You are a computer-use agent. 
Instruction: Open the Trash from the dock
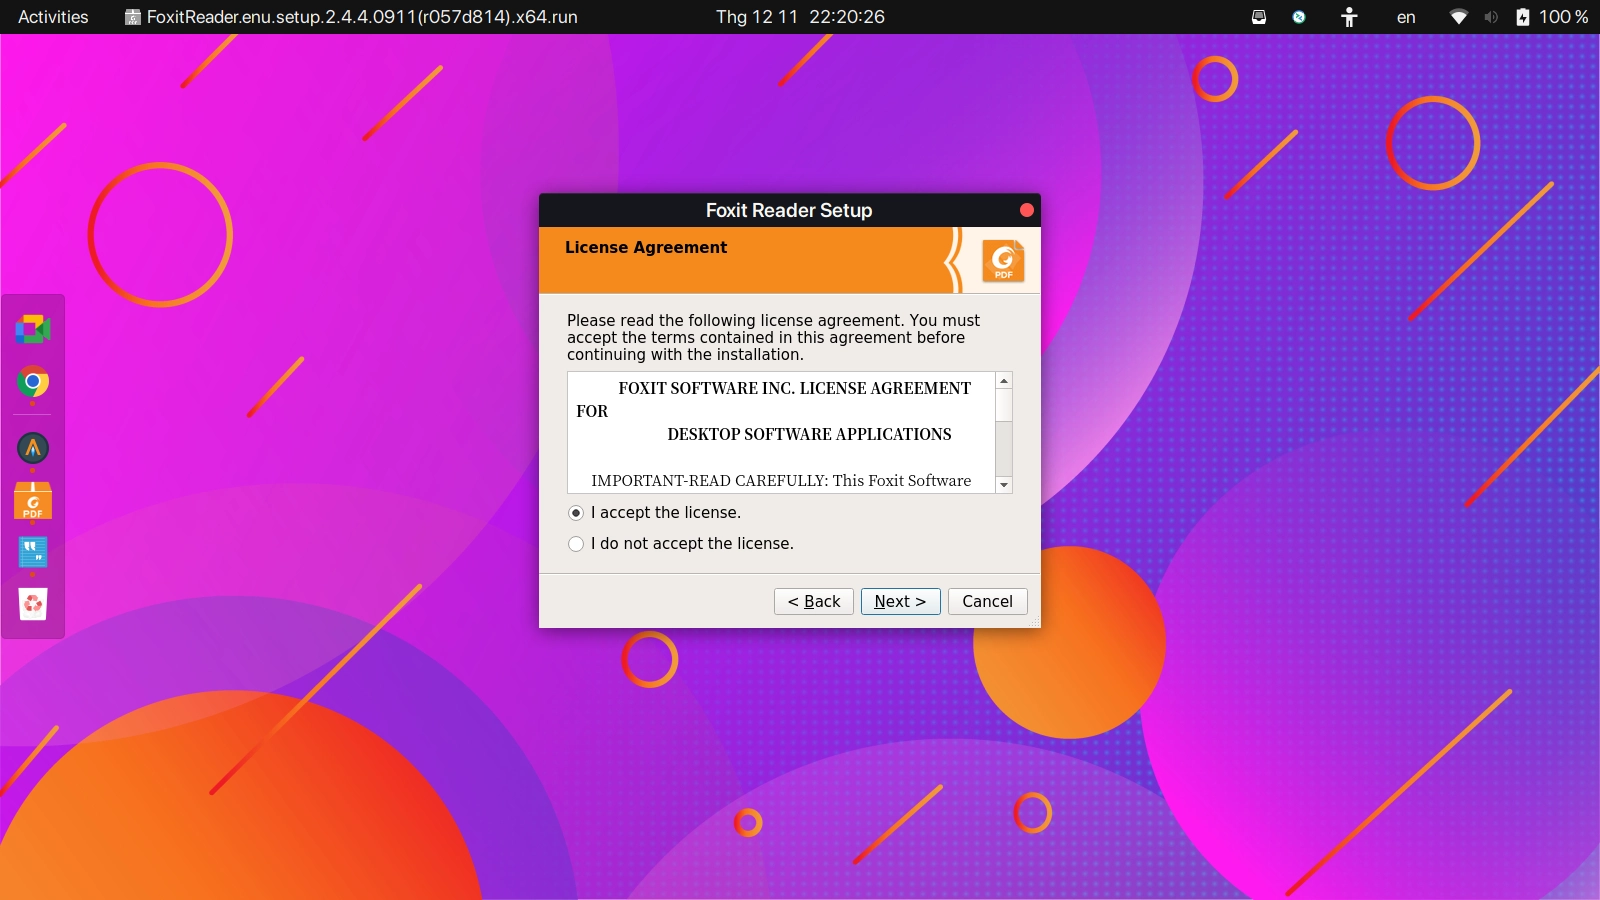33,604
